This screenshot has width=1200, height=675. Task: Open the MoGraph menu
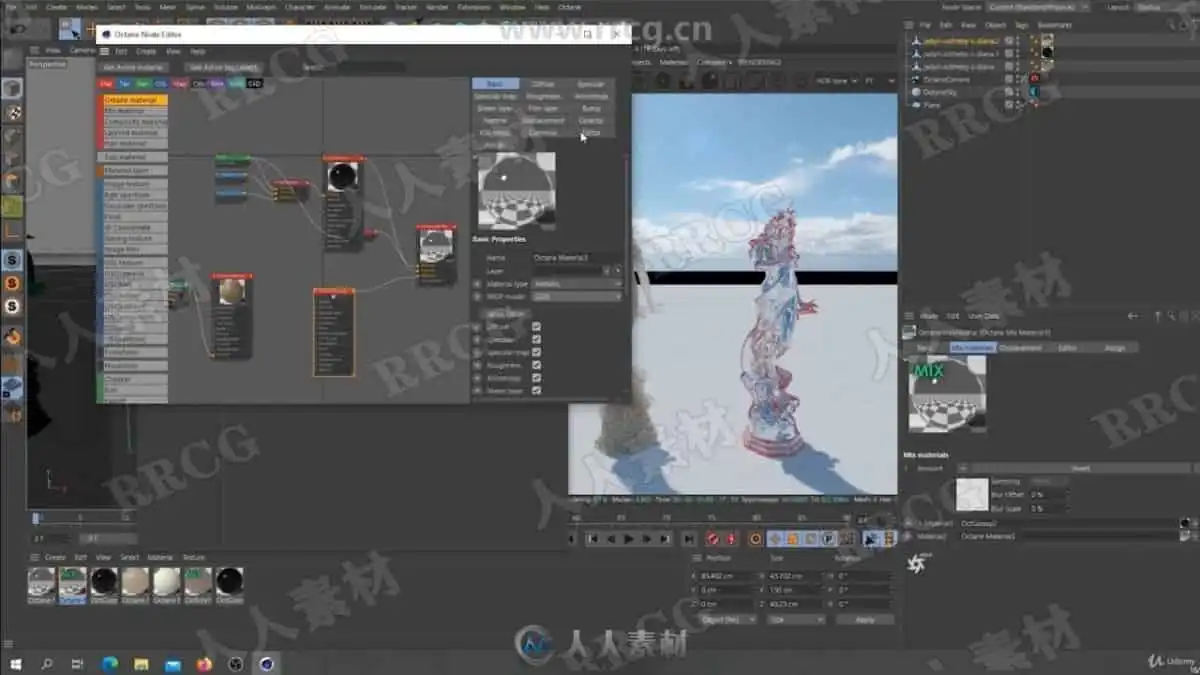tap(261, 7)
